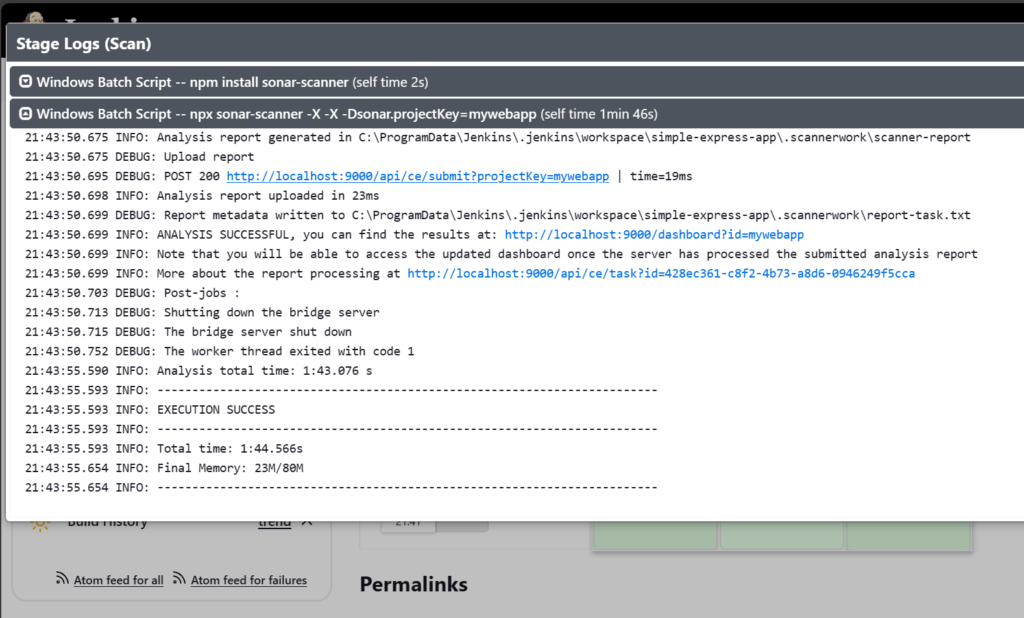Click the Atom feed for all link
The image size is (1024, 618).
click(x=118, y=580)
